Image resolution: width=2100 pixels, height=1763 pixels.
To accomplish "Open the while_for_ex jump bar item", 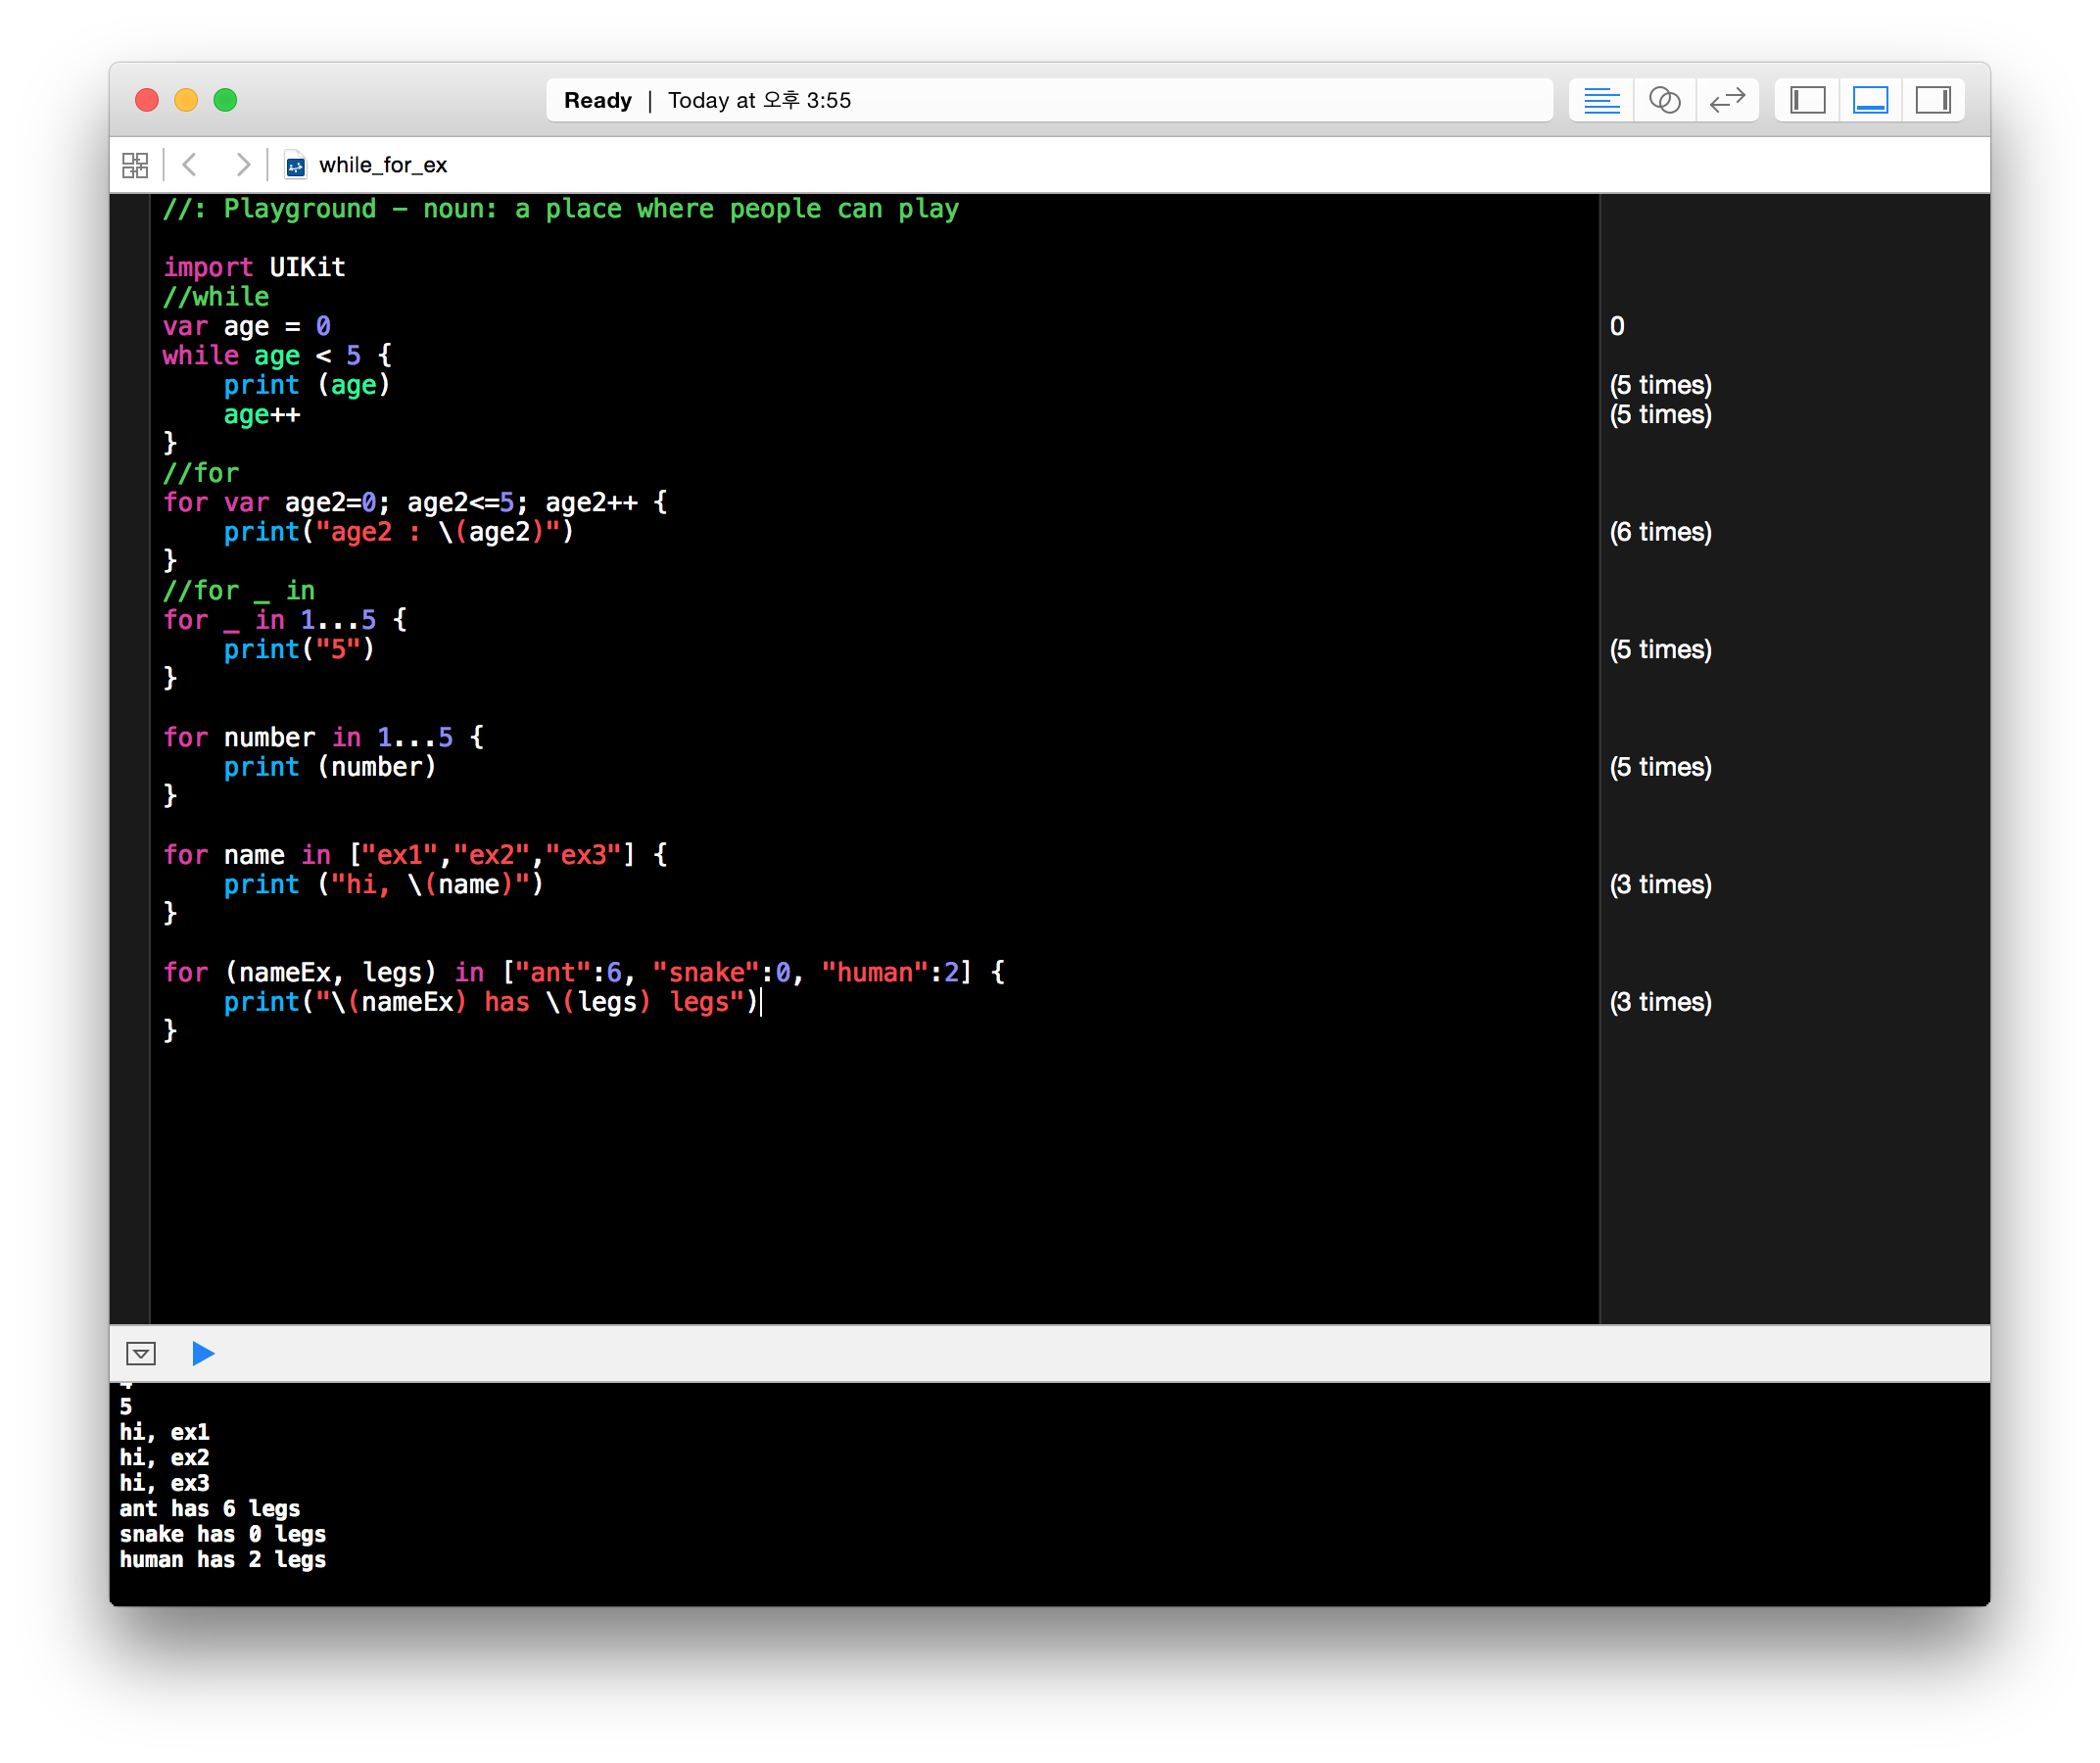I will click(x=383, y=165).
